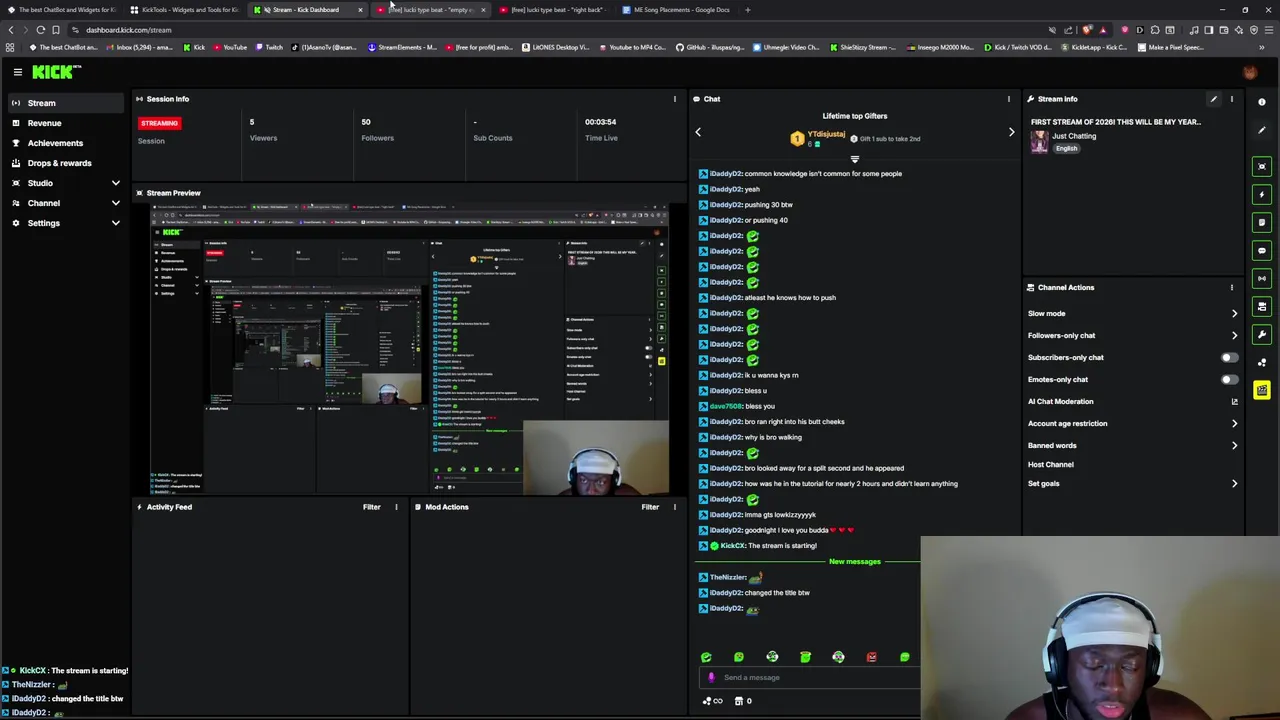The height and width of the screenshot is (720, 1280).
Task: Click the pencil icon in right rail
Action: click(1262, 130)
